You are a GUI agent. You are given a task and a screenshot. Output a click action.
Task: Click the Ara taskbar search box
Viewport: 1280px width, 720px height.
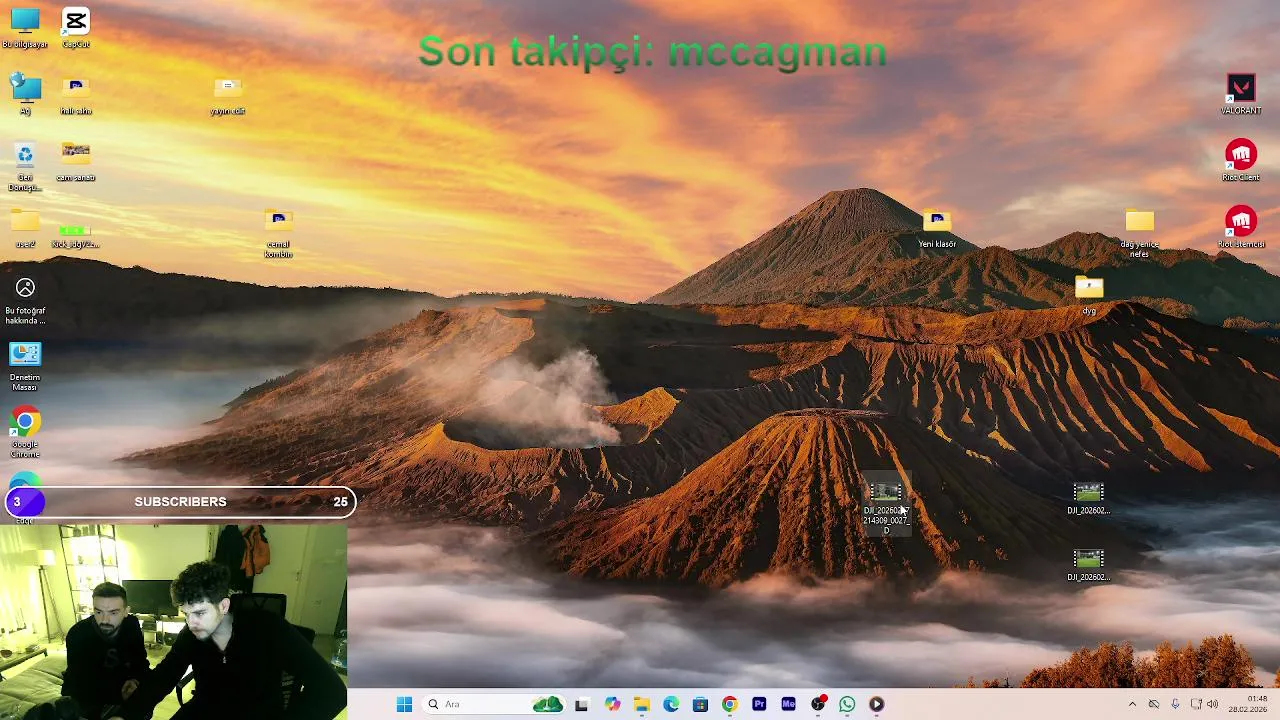(495, 704)
